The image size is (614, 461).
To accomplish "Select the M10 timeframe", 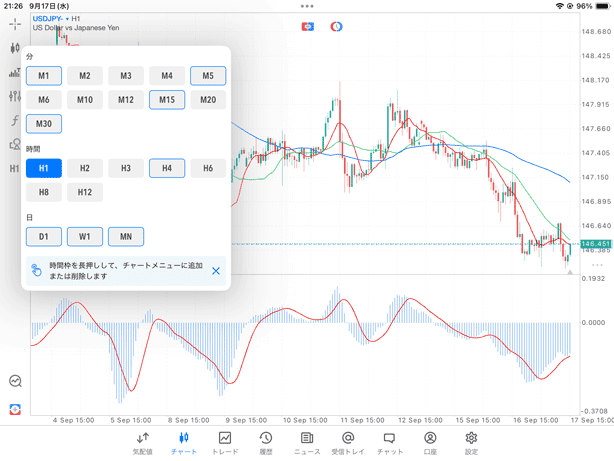I will (85, 100).
